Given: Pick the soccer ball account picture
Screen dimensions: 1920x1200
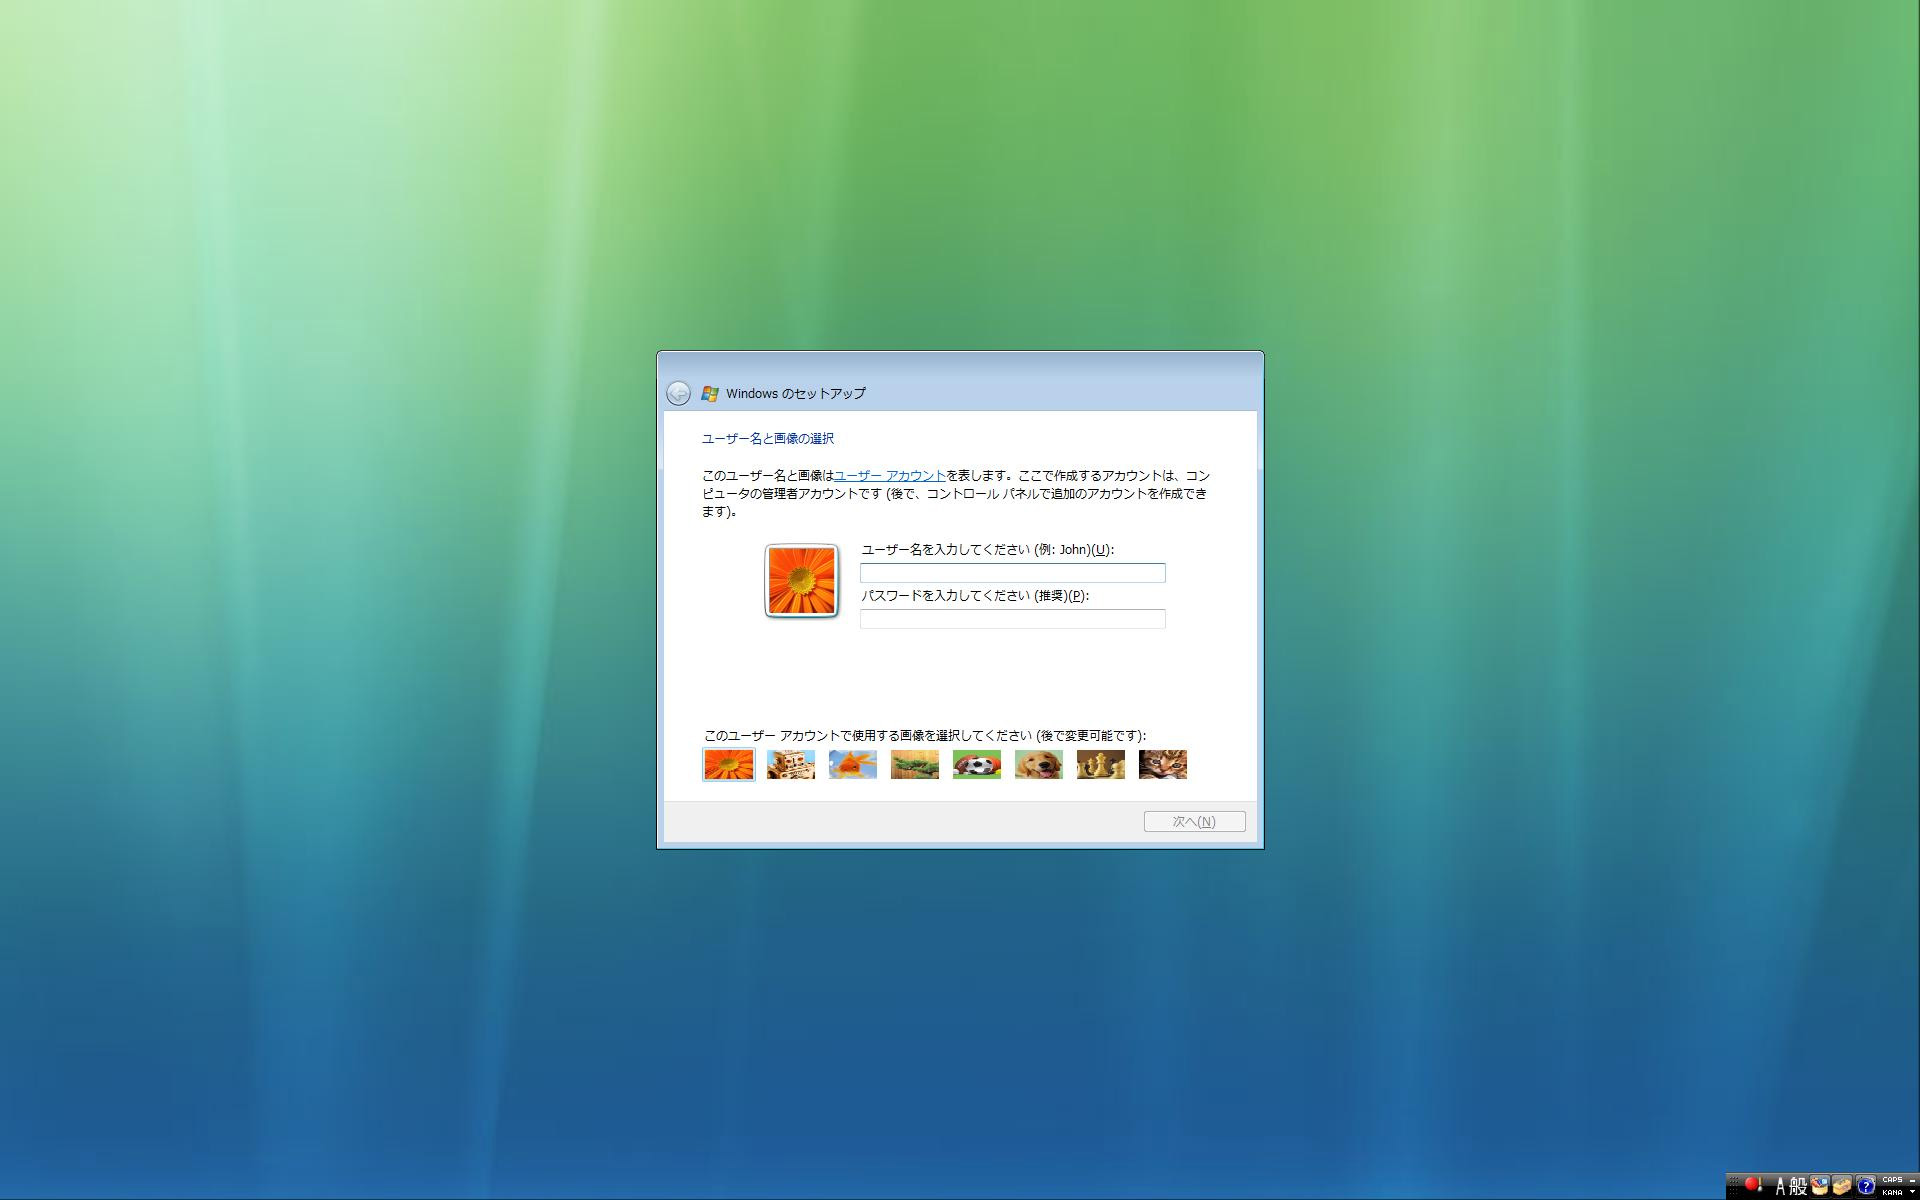Looking at the screenshot, I should click(976, 765).
